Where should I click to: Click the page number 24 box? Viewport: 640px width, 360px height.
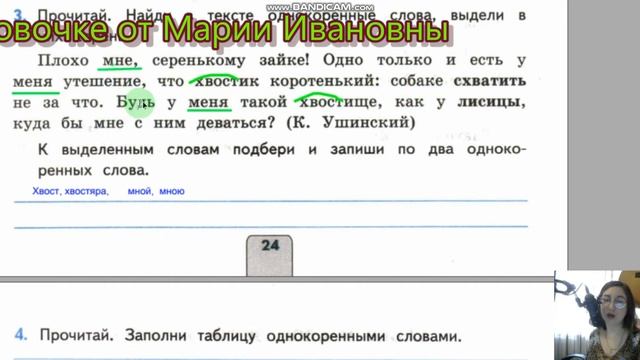(x=269, y=256)
